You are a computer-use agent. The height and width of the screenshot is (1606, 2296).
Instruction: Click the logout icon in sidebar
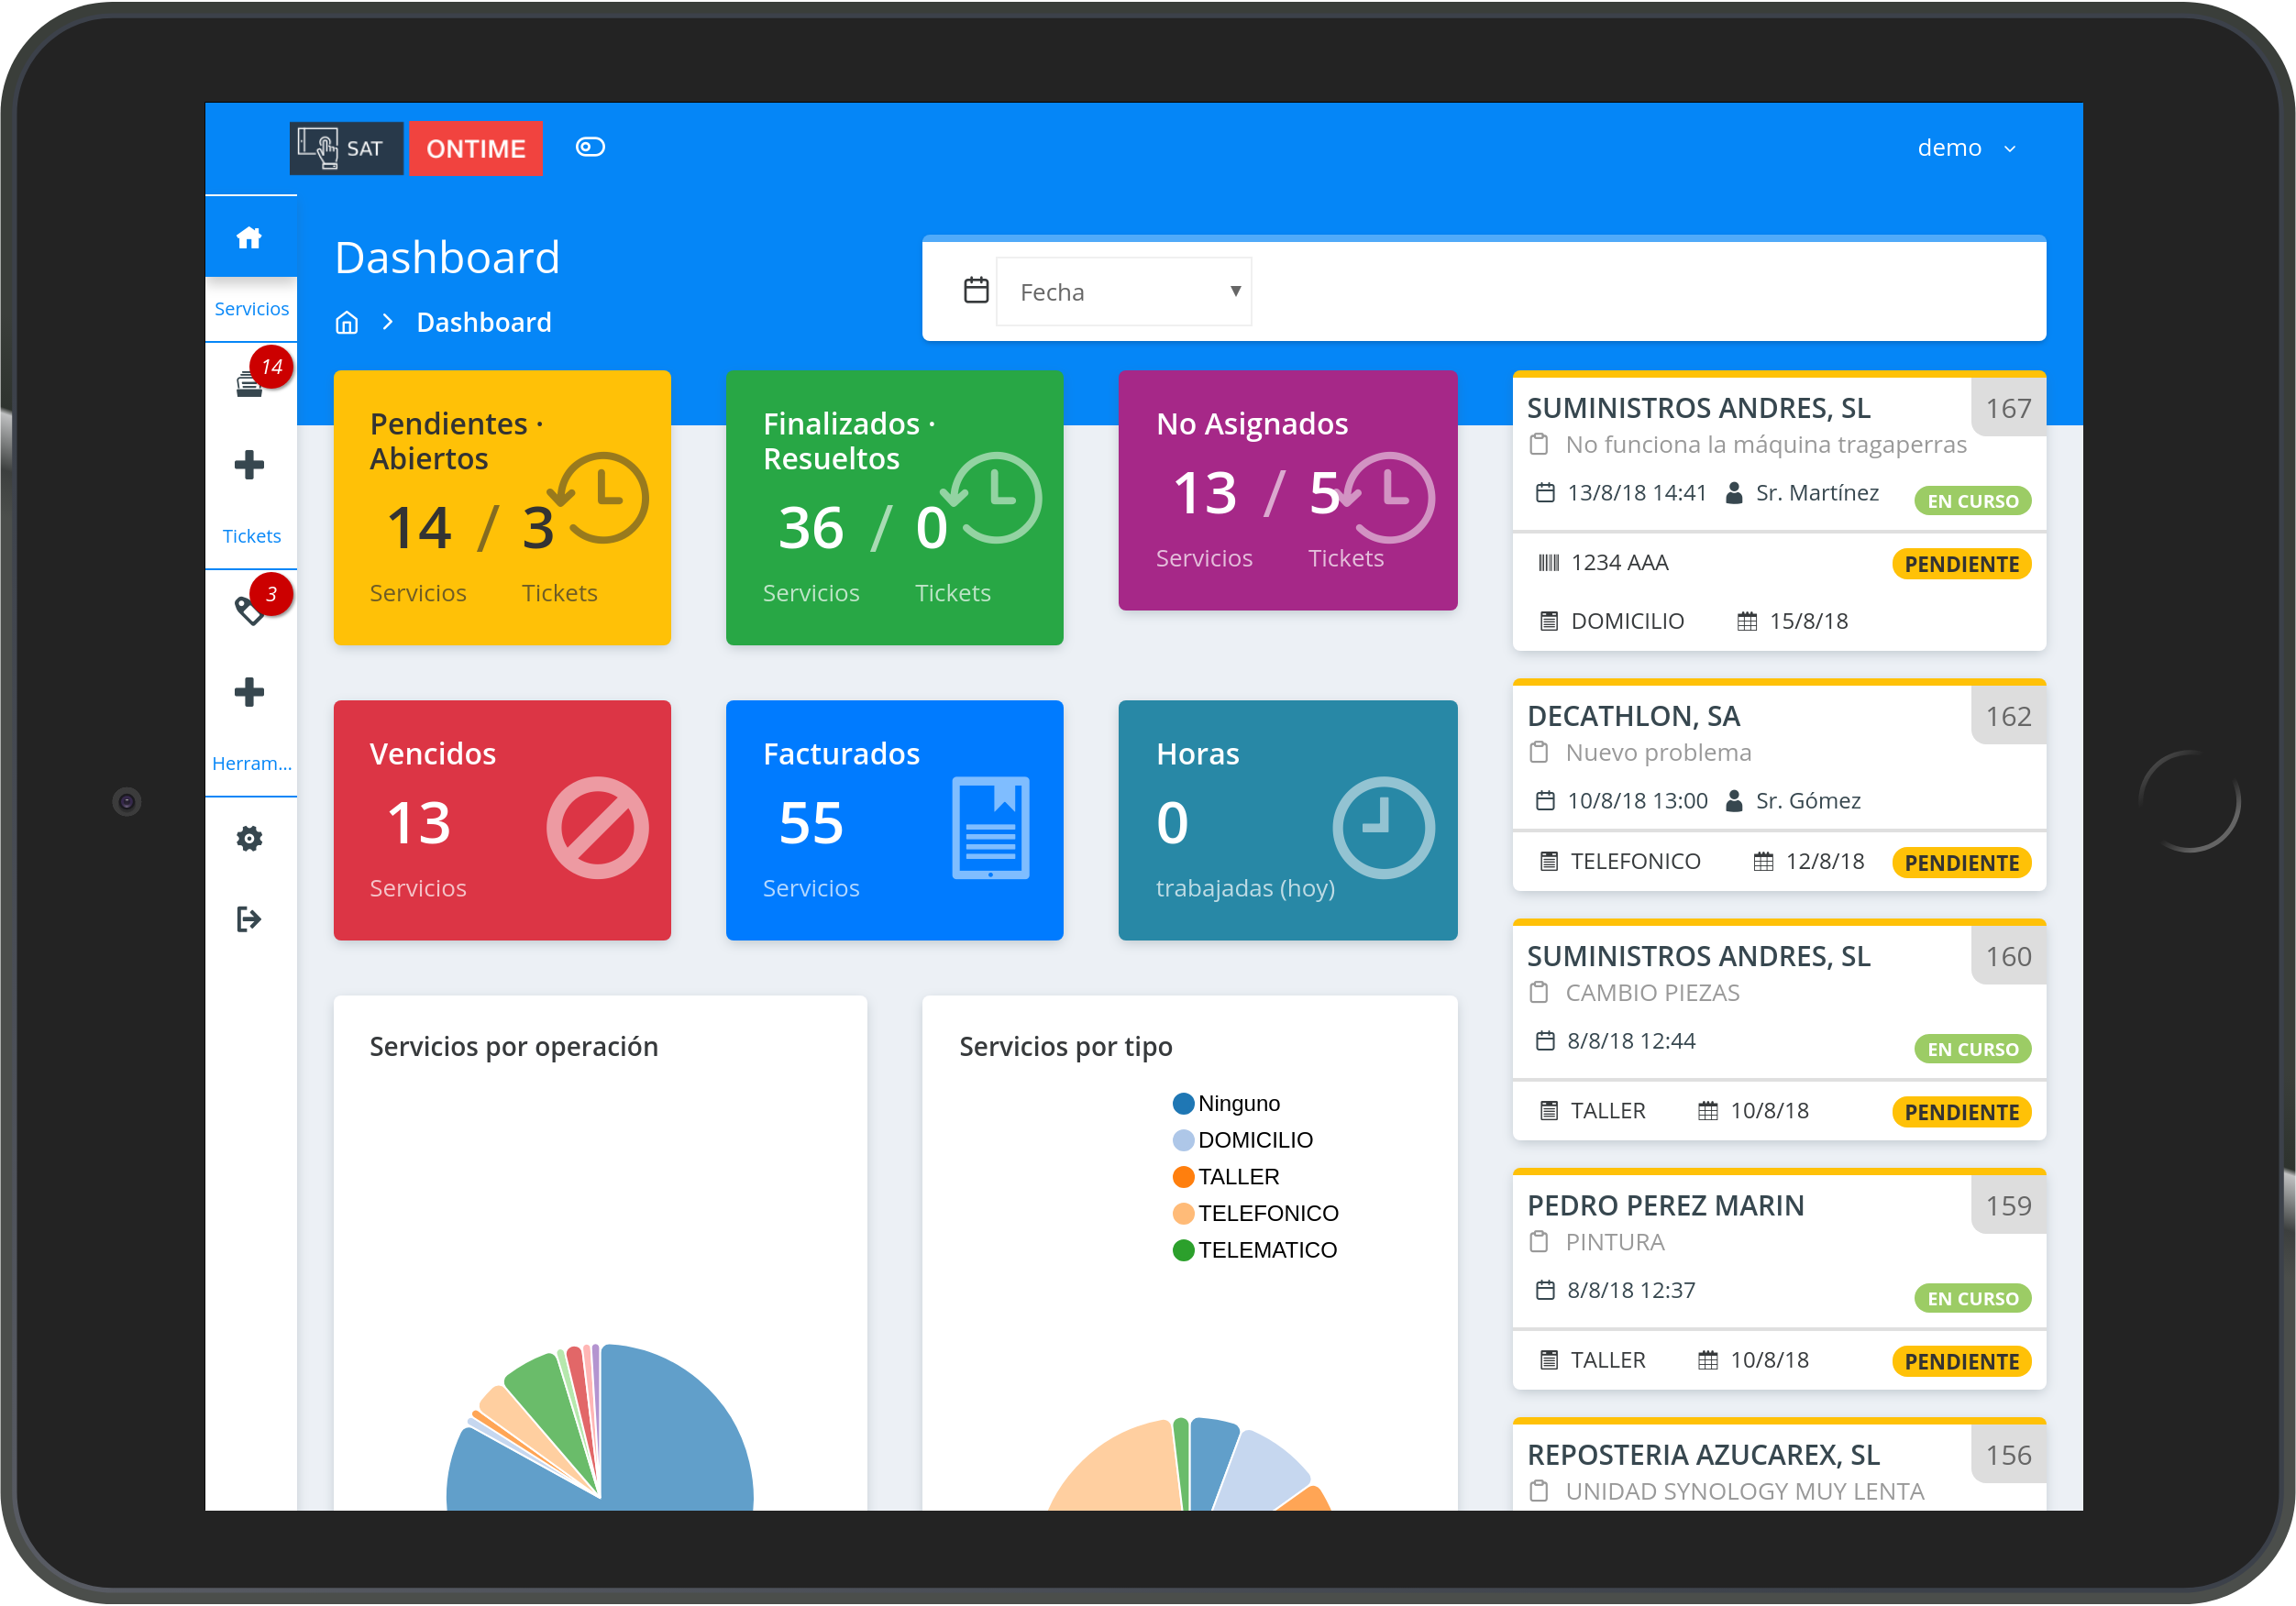[249, 919]
